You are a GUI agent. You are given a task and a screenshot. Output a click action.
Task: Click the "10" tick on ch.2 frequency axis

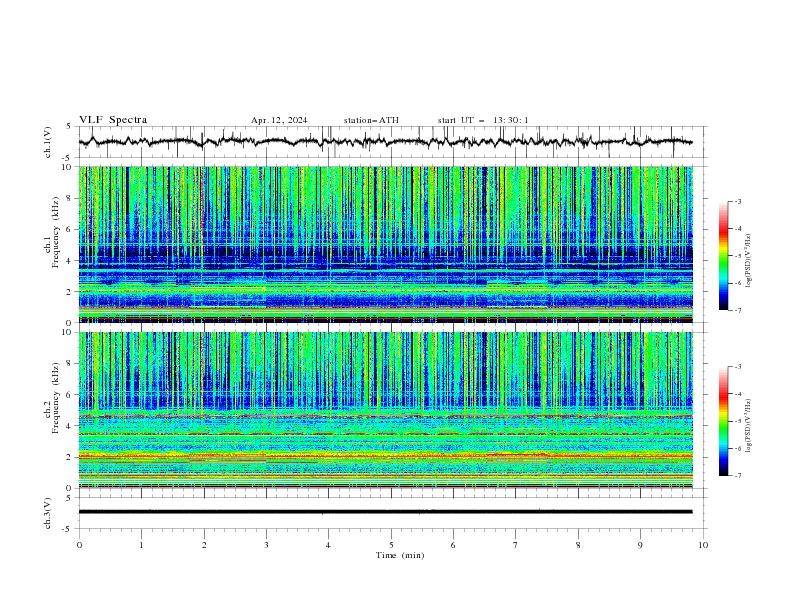click(x=68, y=332)
